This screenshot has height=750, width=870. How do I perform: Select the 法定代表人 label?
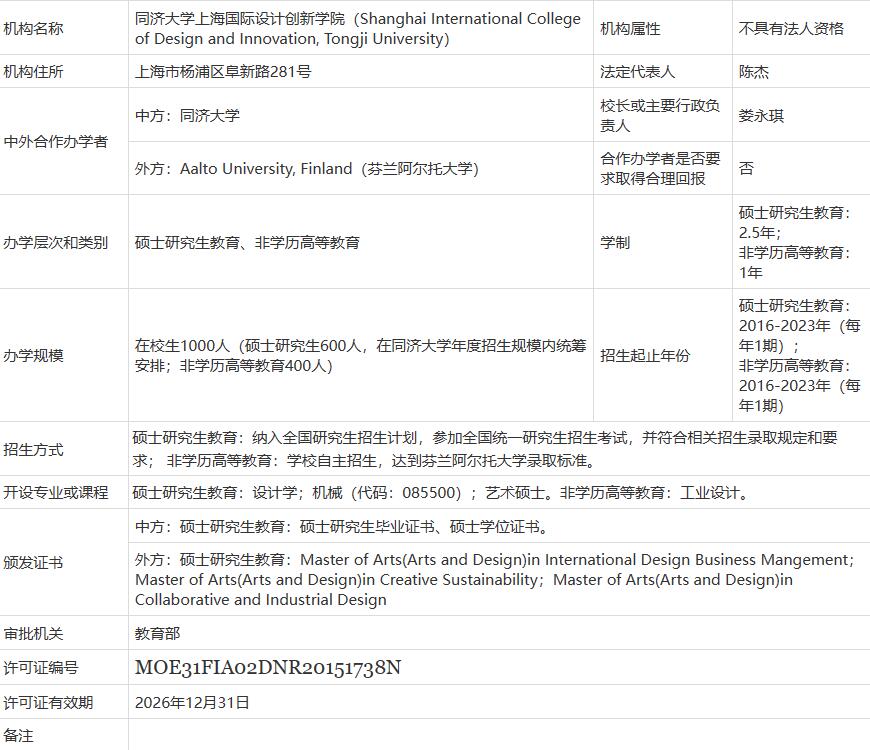coord(637,72)
